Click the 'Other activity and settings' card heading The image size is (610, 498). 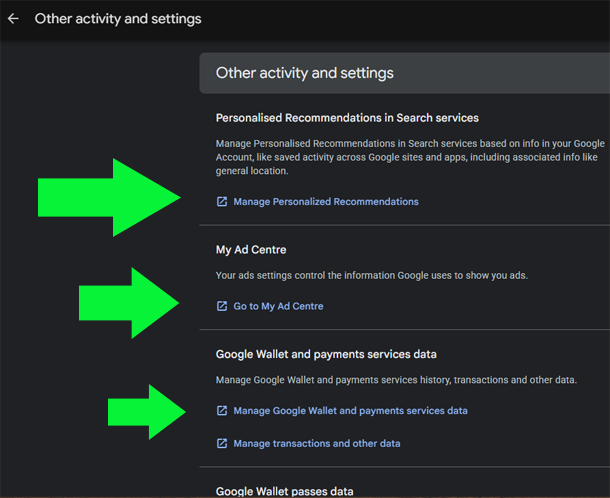[x=305, y=73]
